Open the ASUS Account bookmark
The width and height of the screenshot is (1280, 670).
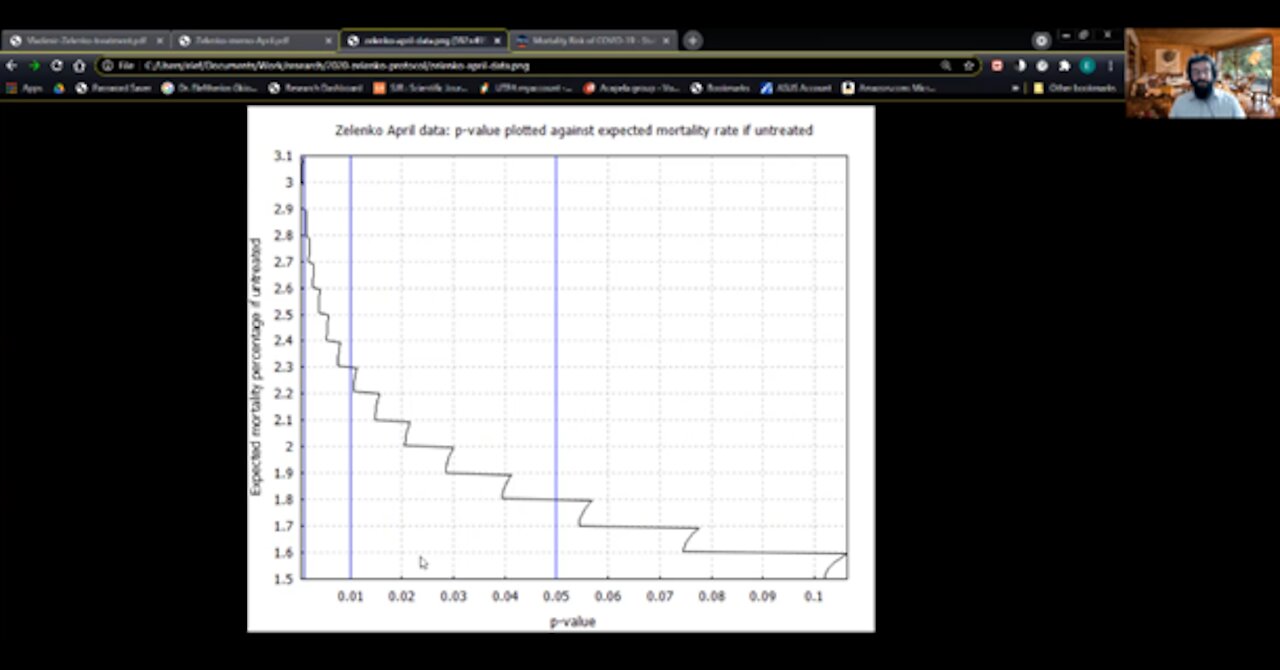(x=795, y=88)
